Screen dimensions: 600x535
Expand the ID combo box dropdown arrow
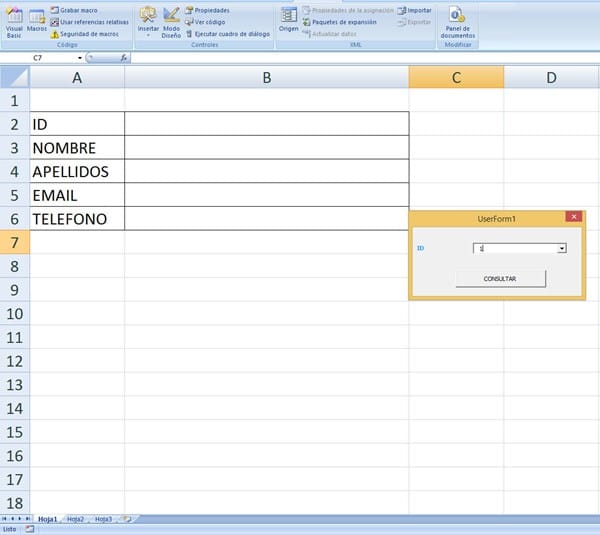(x=562, y=248)
